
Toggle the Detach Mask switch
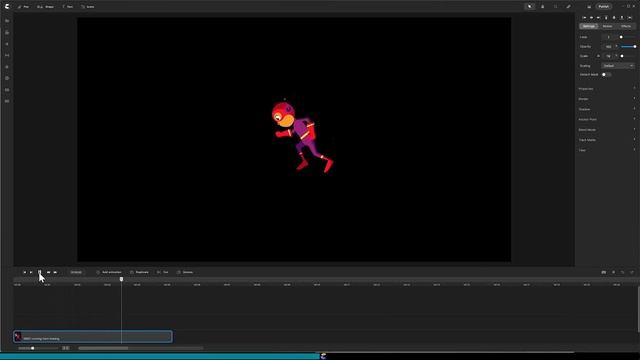(606, 75)
